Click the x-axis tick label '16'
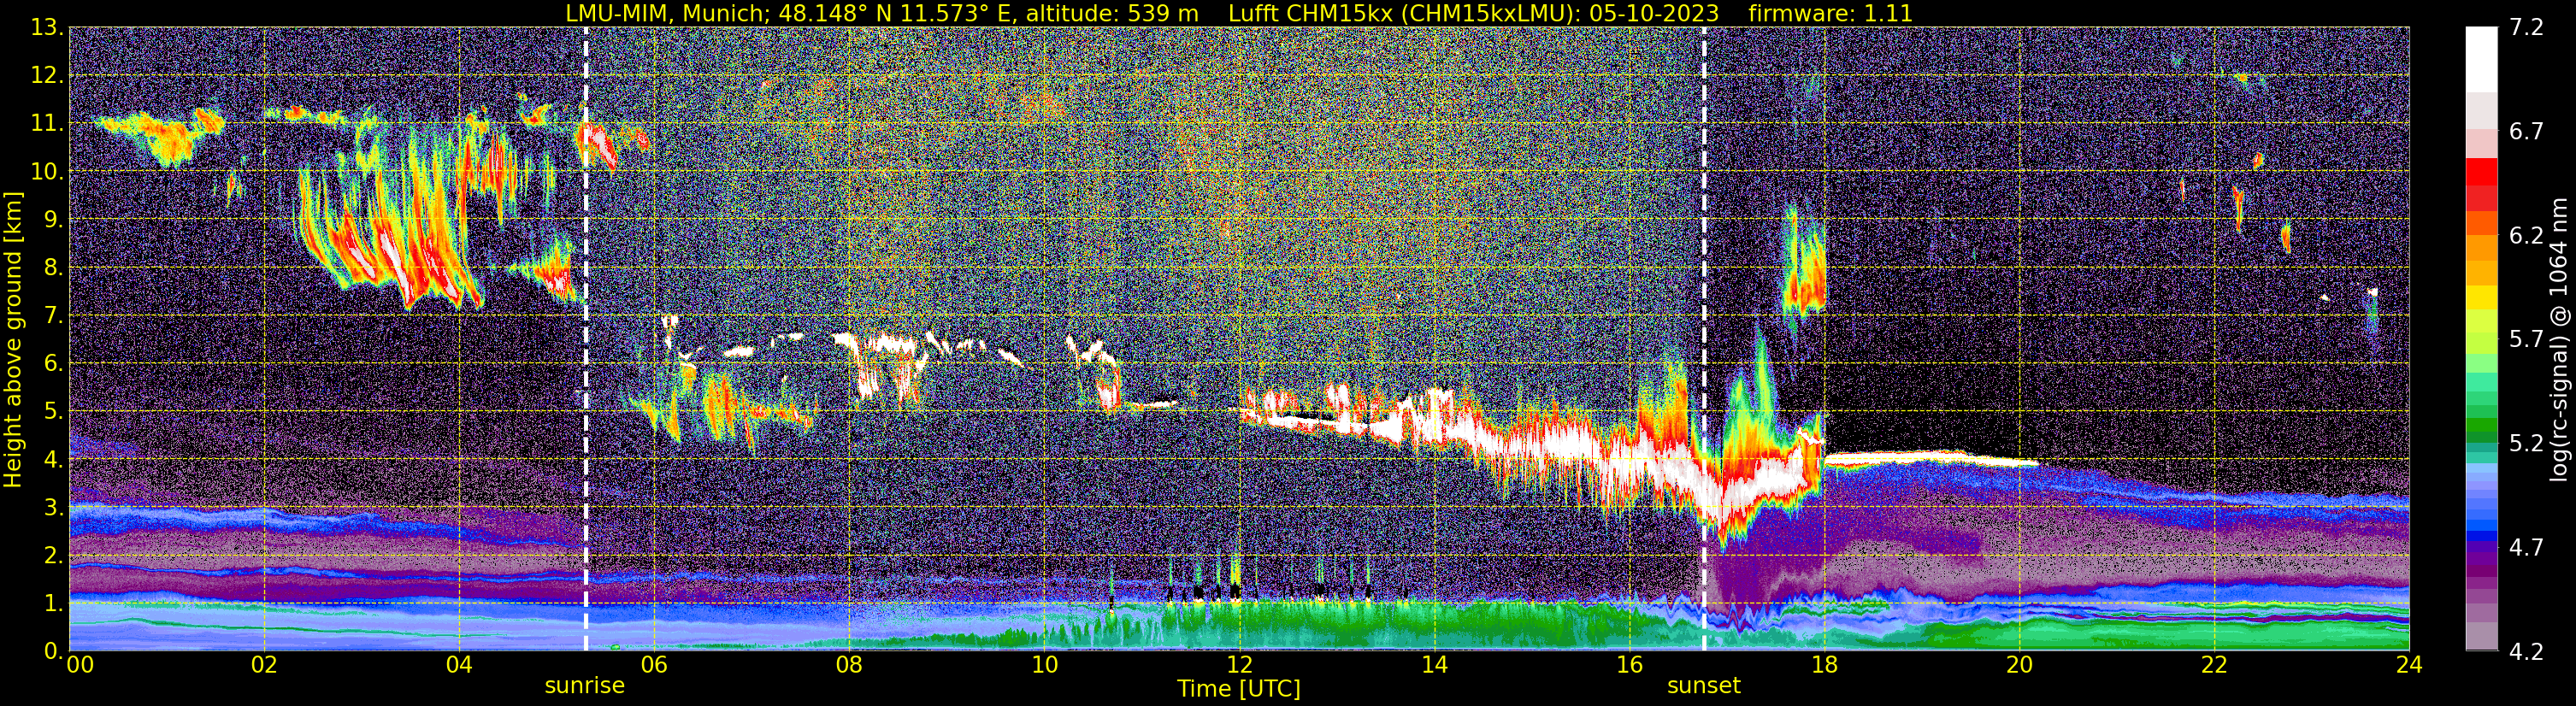Screen dimensions: 2576x706 pos(1629,665)
